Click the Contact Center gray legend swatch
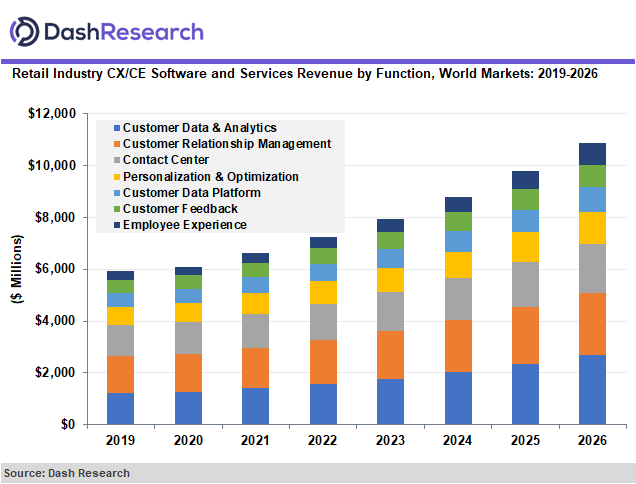 pos(117,161)
